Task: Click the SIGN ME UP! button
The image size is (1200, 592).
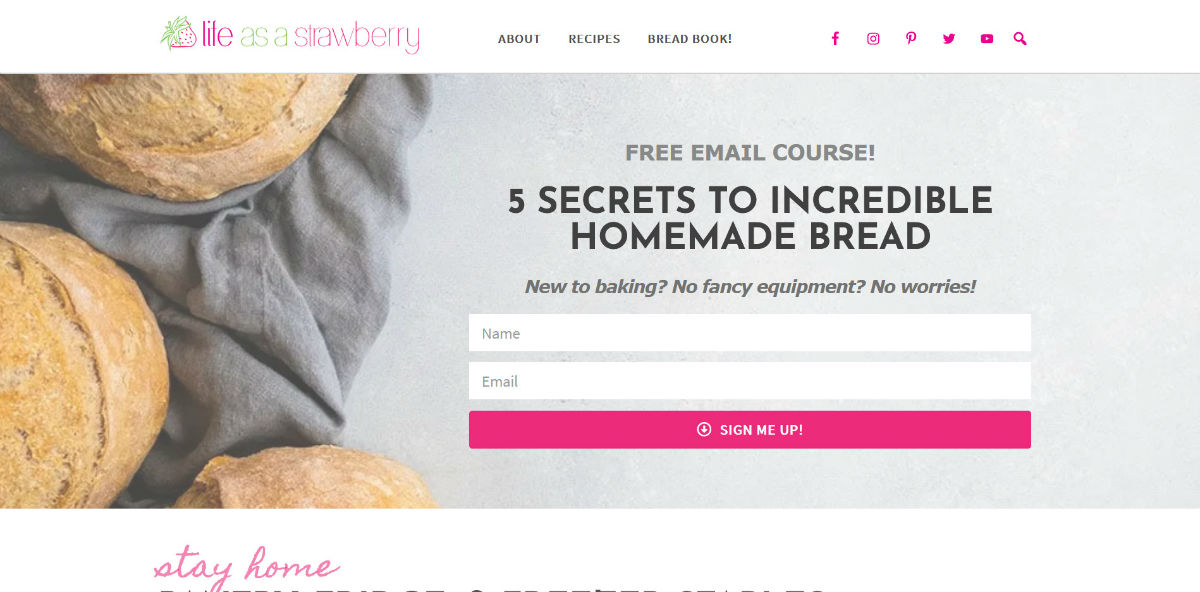Action: [750, 429]
